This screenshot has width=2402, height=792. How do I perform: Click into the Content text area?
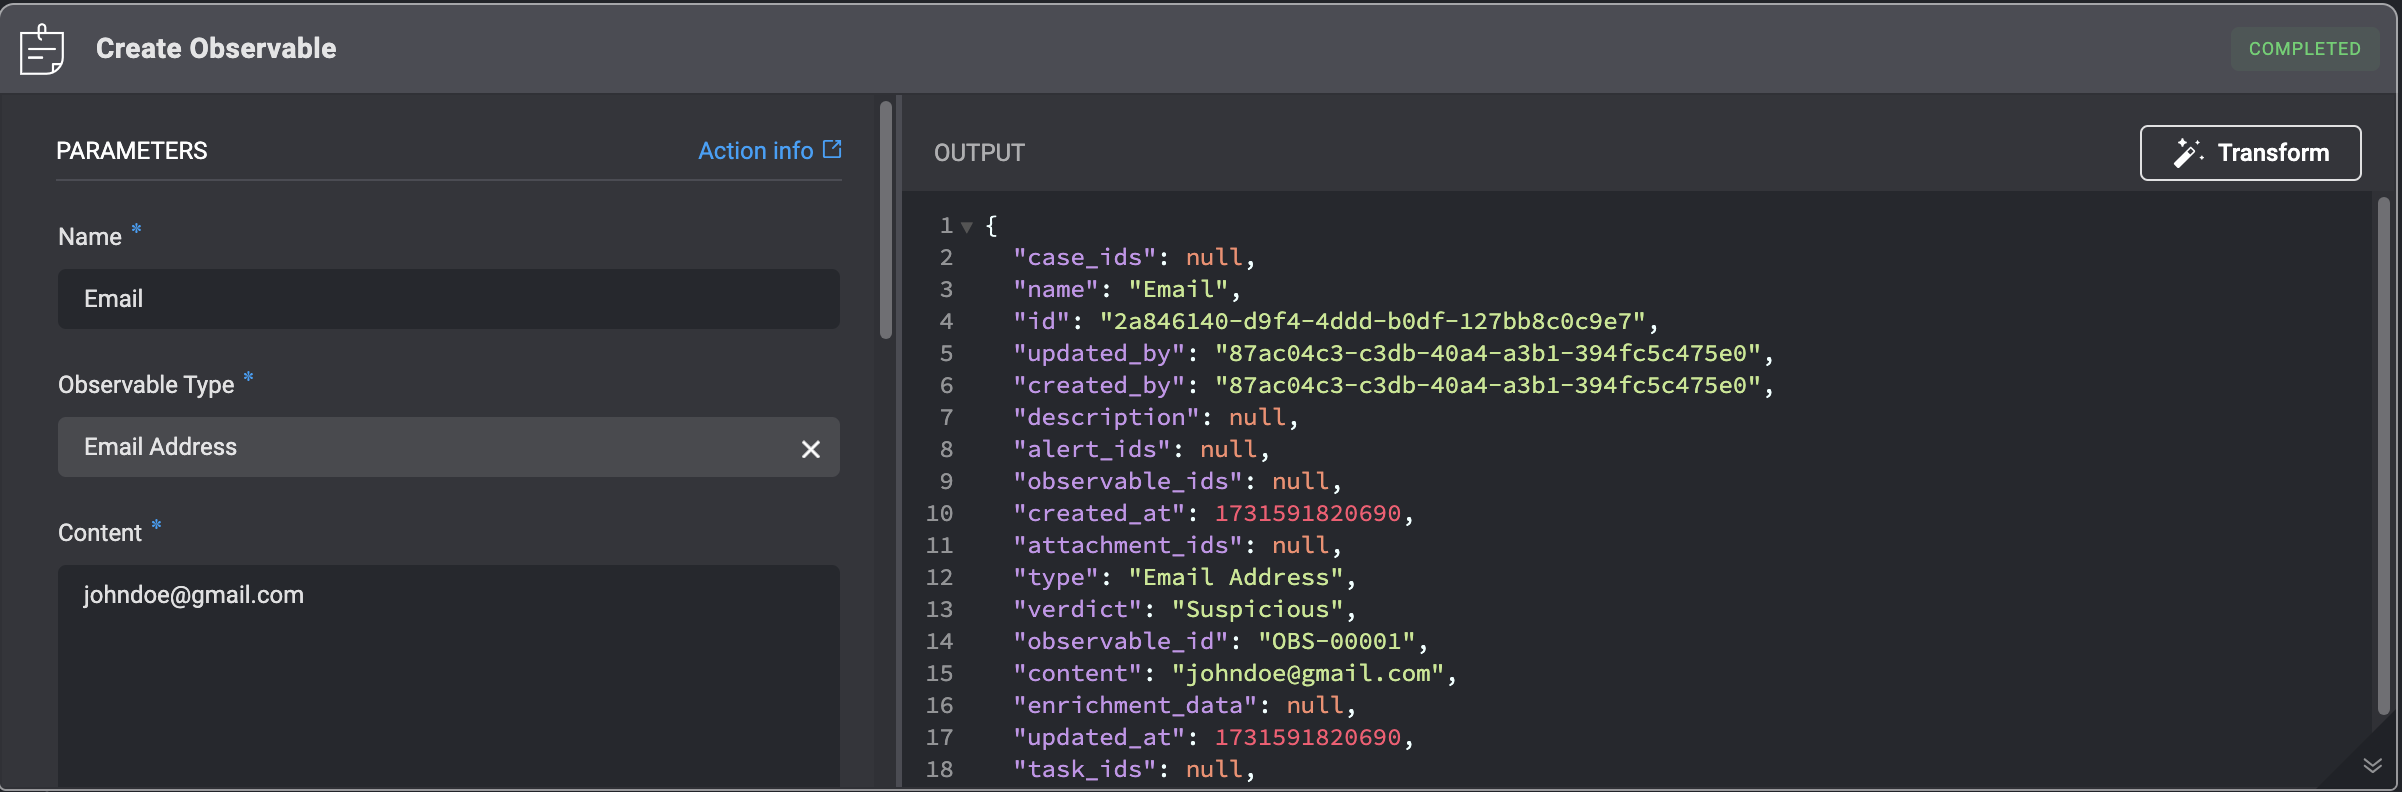point(449,676)
